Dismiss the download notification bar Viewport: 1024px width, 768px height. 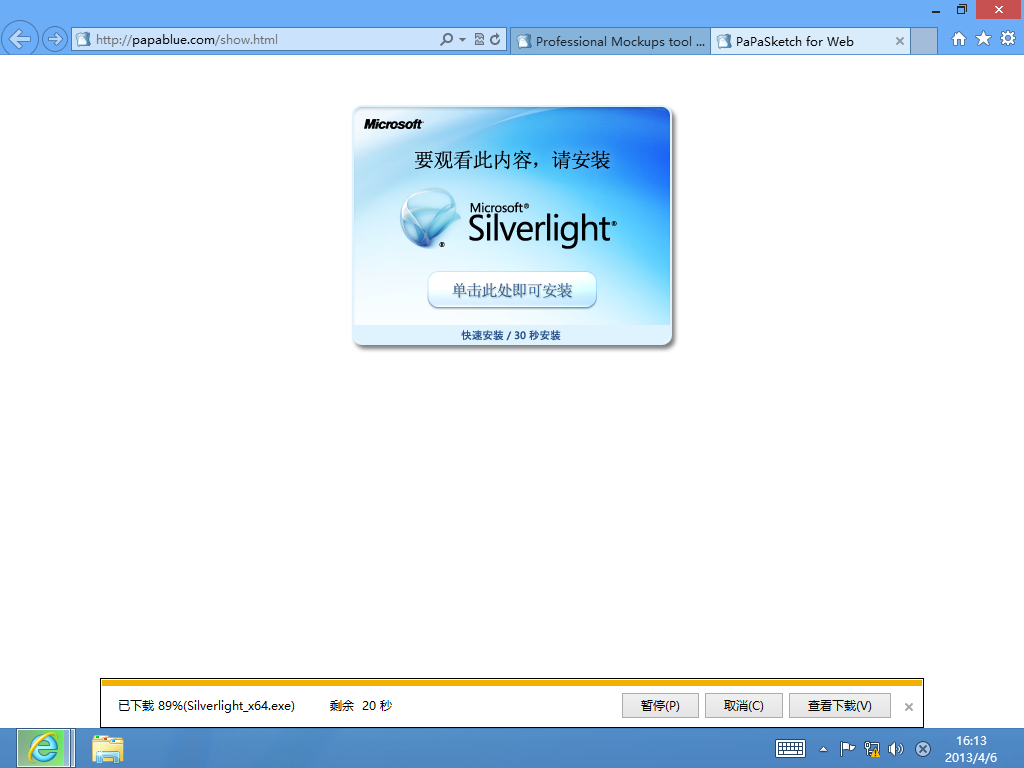(x=908, y=707)
